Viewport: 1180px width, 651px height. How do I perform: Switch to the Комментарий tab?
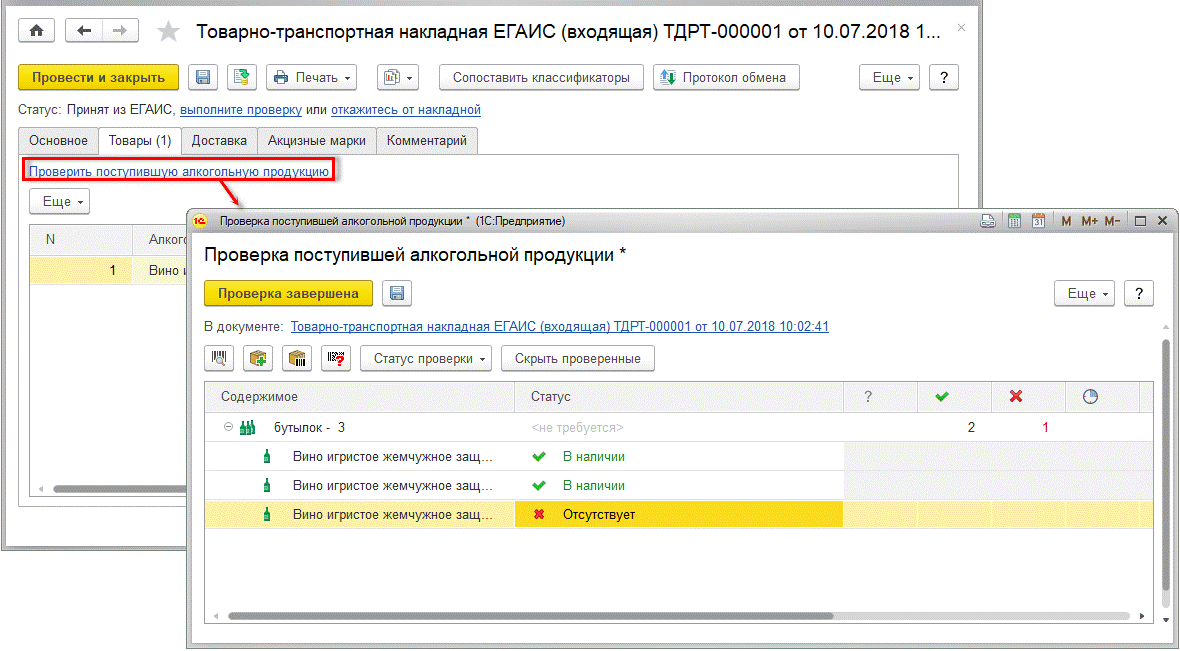(427, 141)
